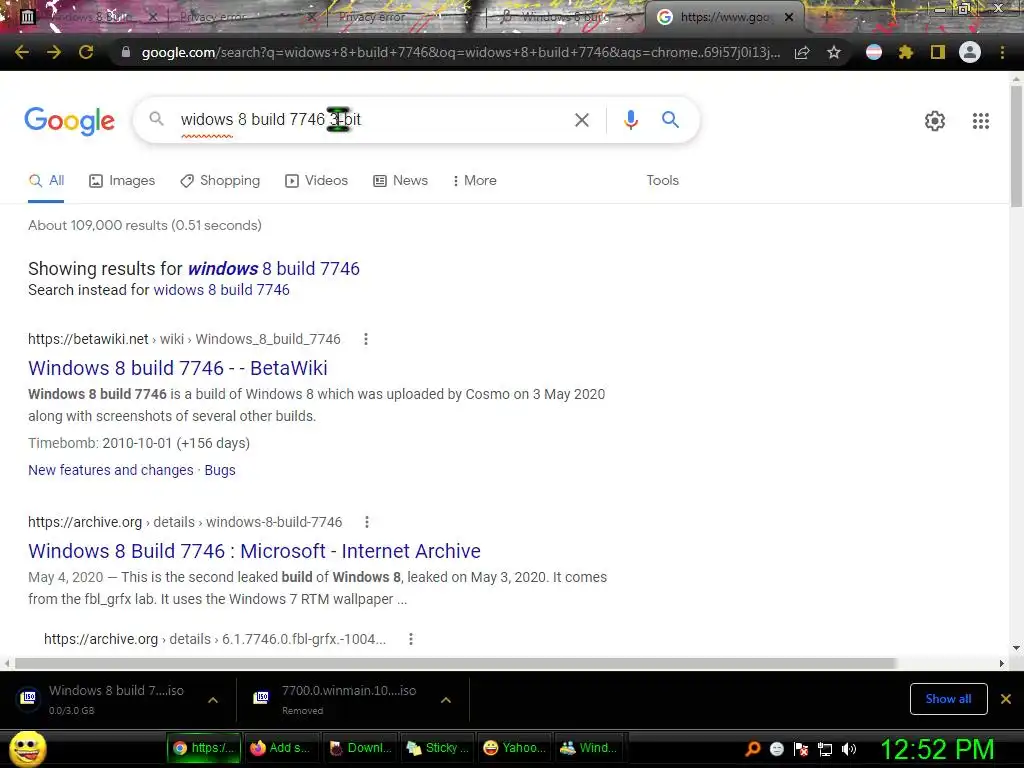Submit search with blue magnifier
This screenshot has height=768, width=1024.
click(670, 120)
